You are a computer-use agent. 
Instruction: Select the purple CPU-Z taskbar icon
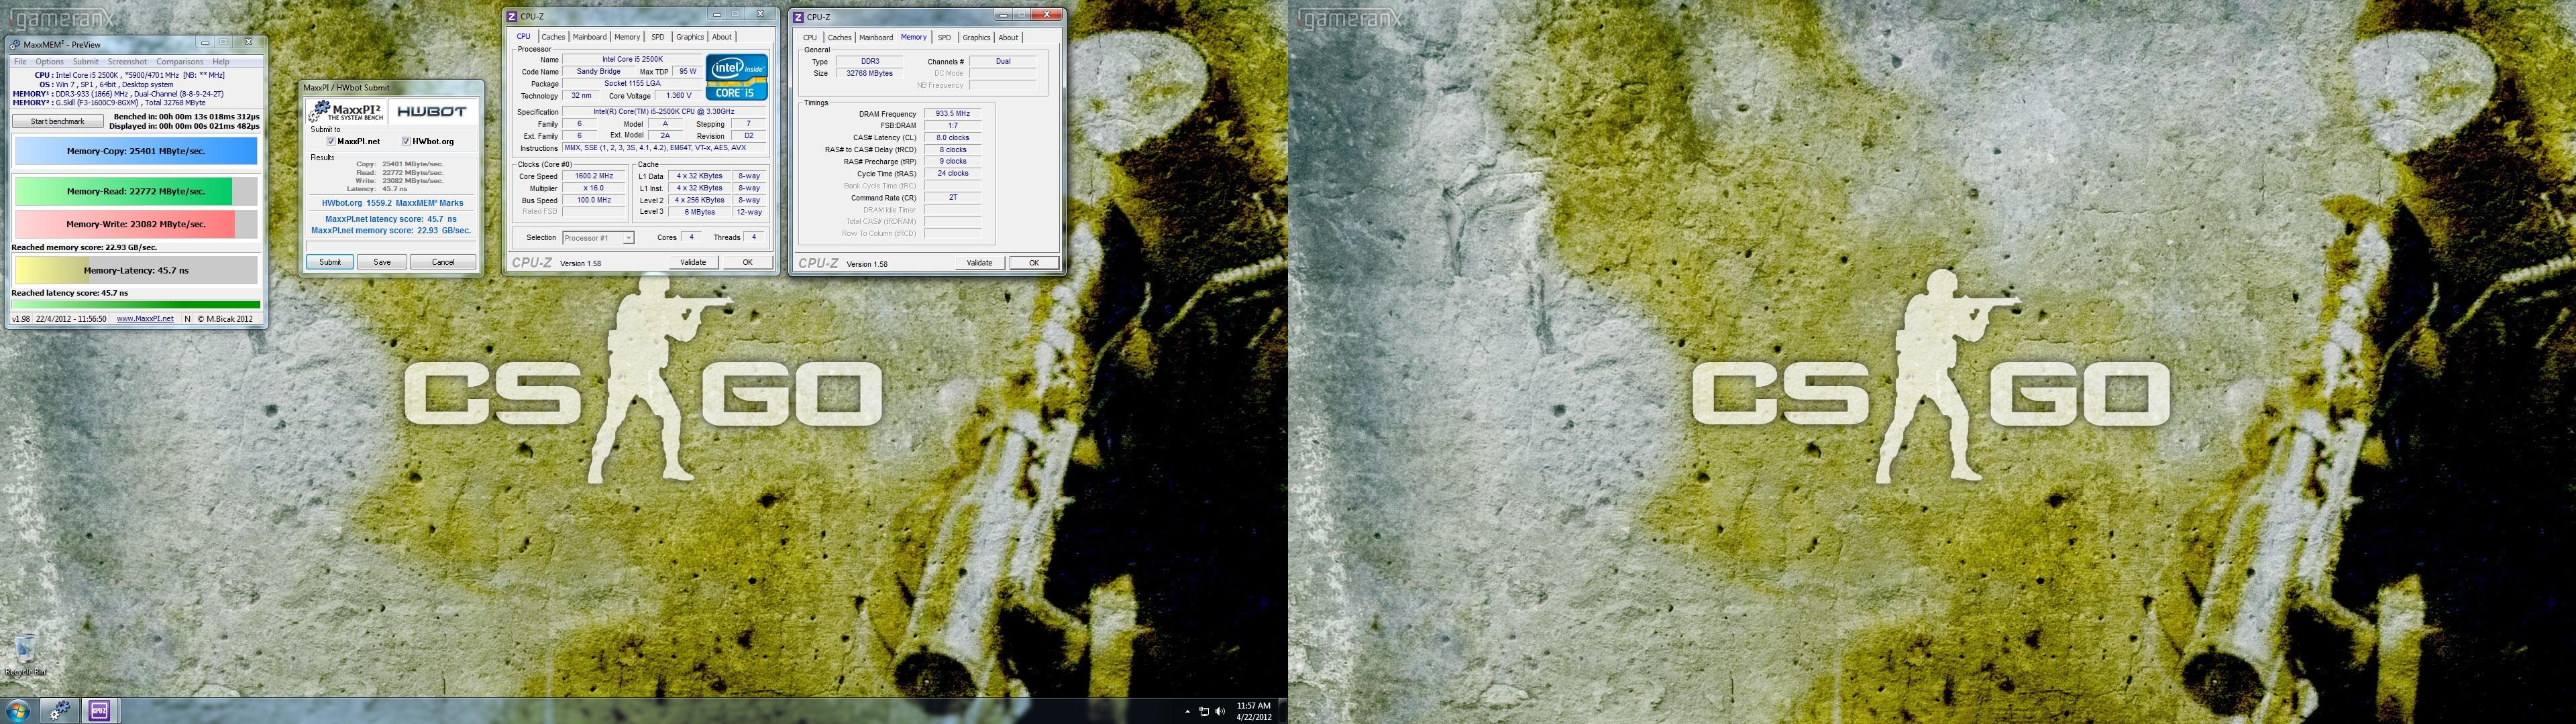pos(99,711)
